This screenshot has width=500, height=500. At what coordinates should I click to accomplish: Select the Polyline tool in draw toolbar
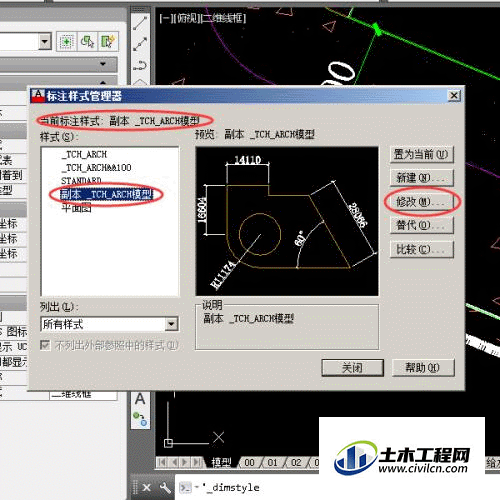pos(140,65)
